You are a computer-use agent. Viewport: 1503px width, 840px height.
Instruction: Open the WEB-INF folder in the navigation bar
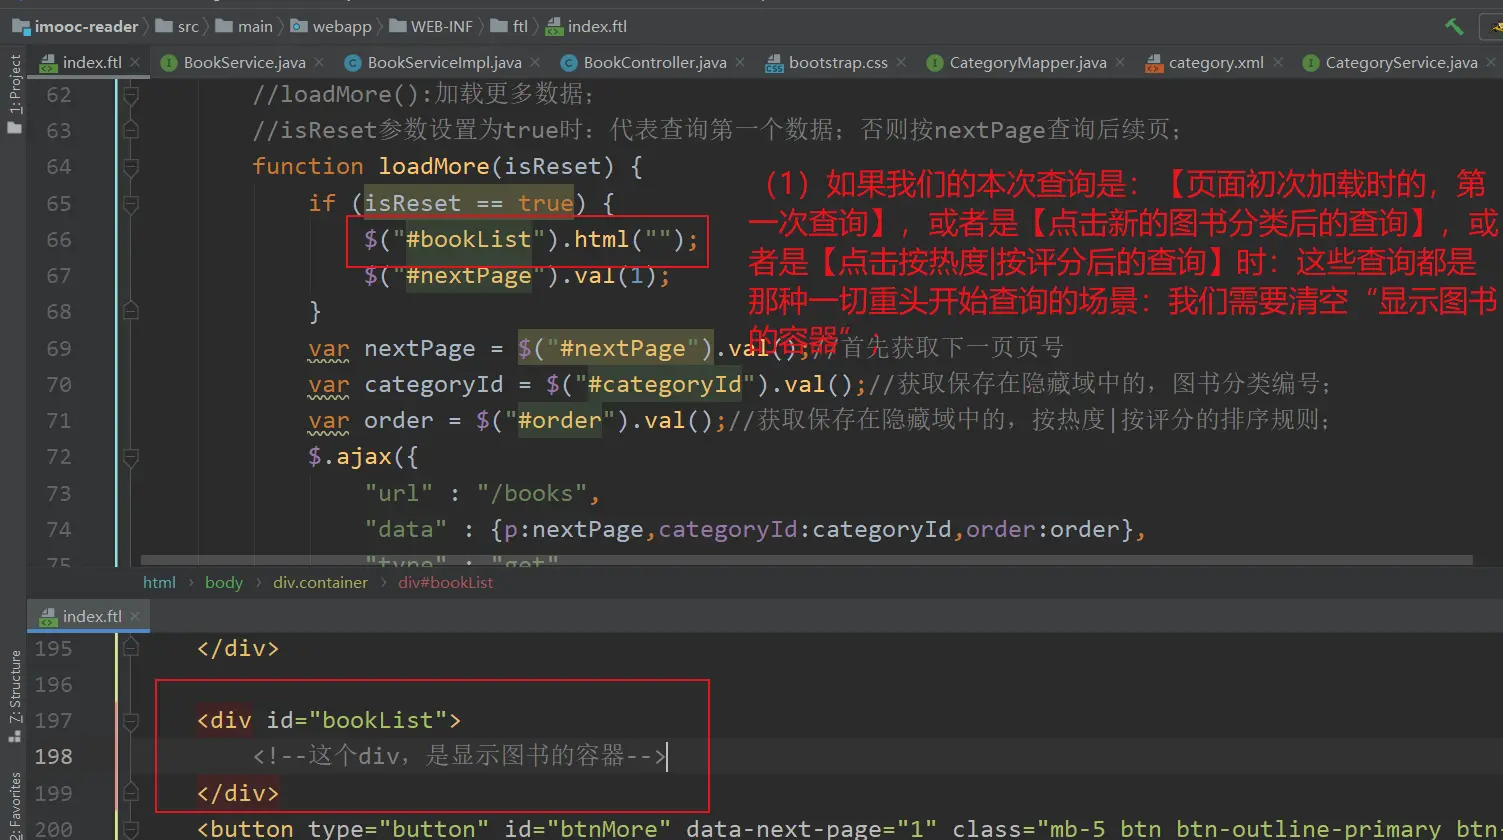coord(429,27)
